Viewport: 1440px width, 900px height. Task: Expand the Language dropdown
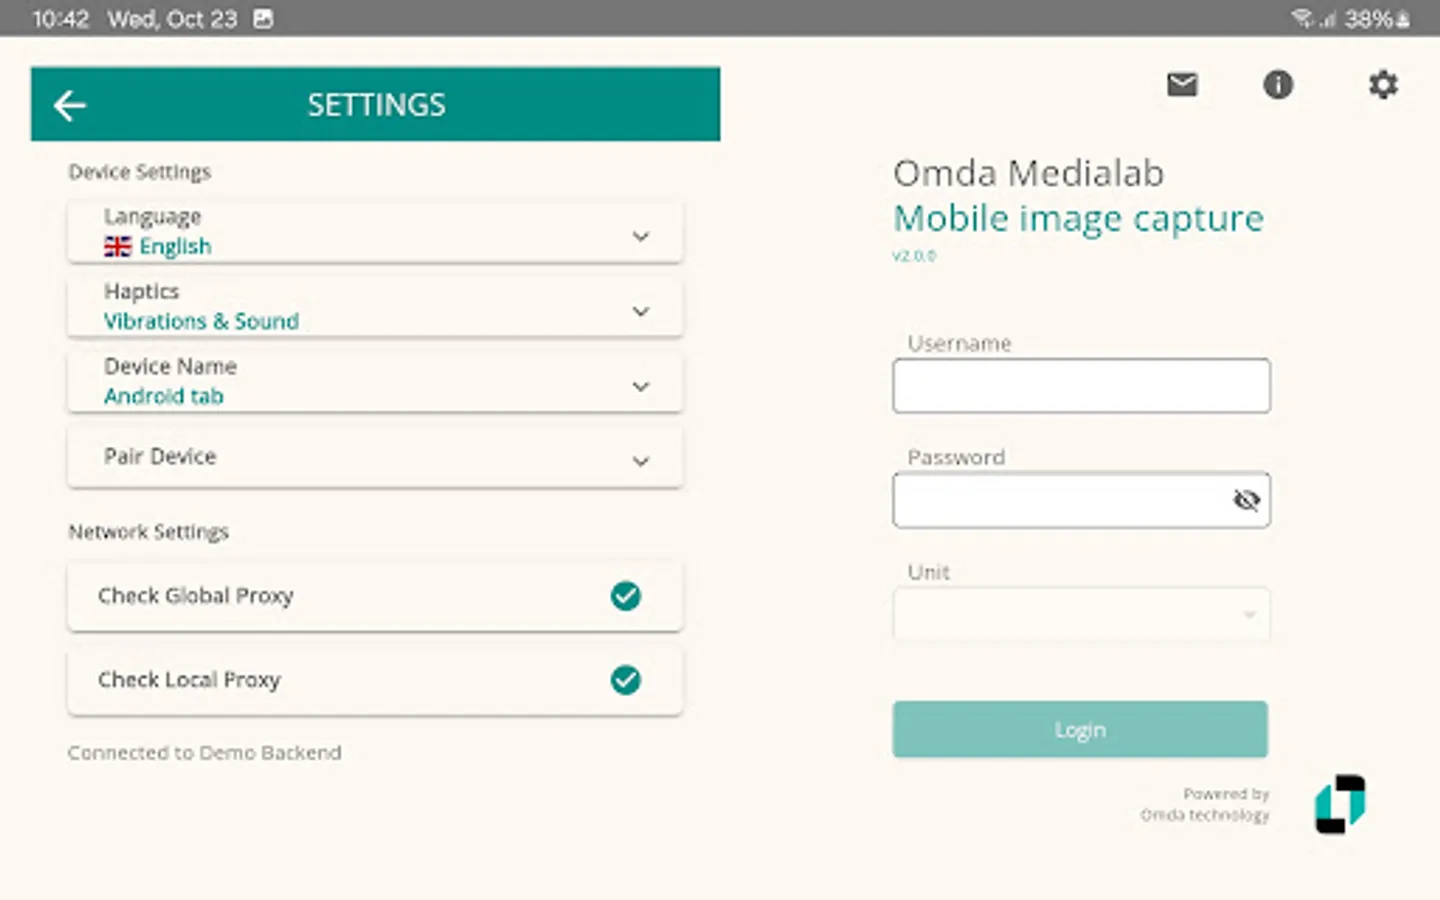coord(640,236)
